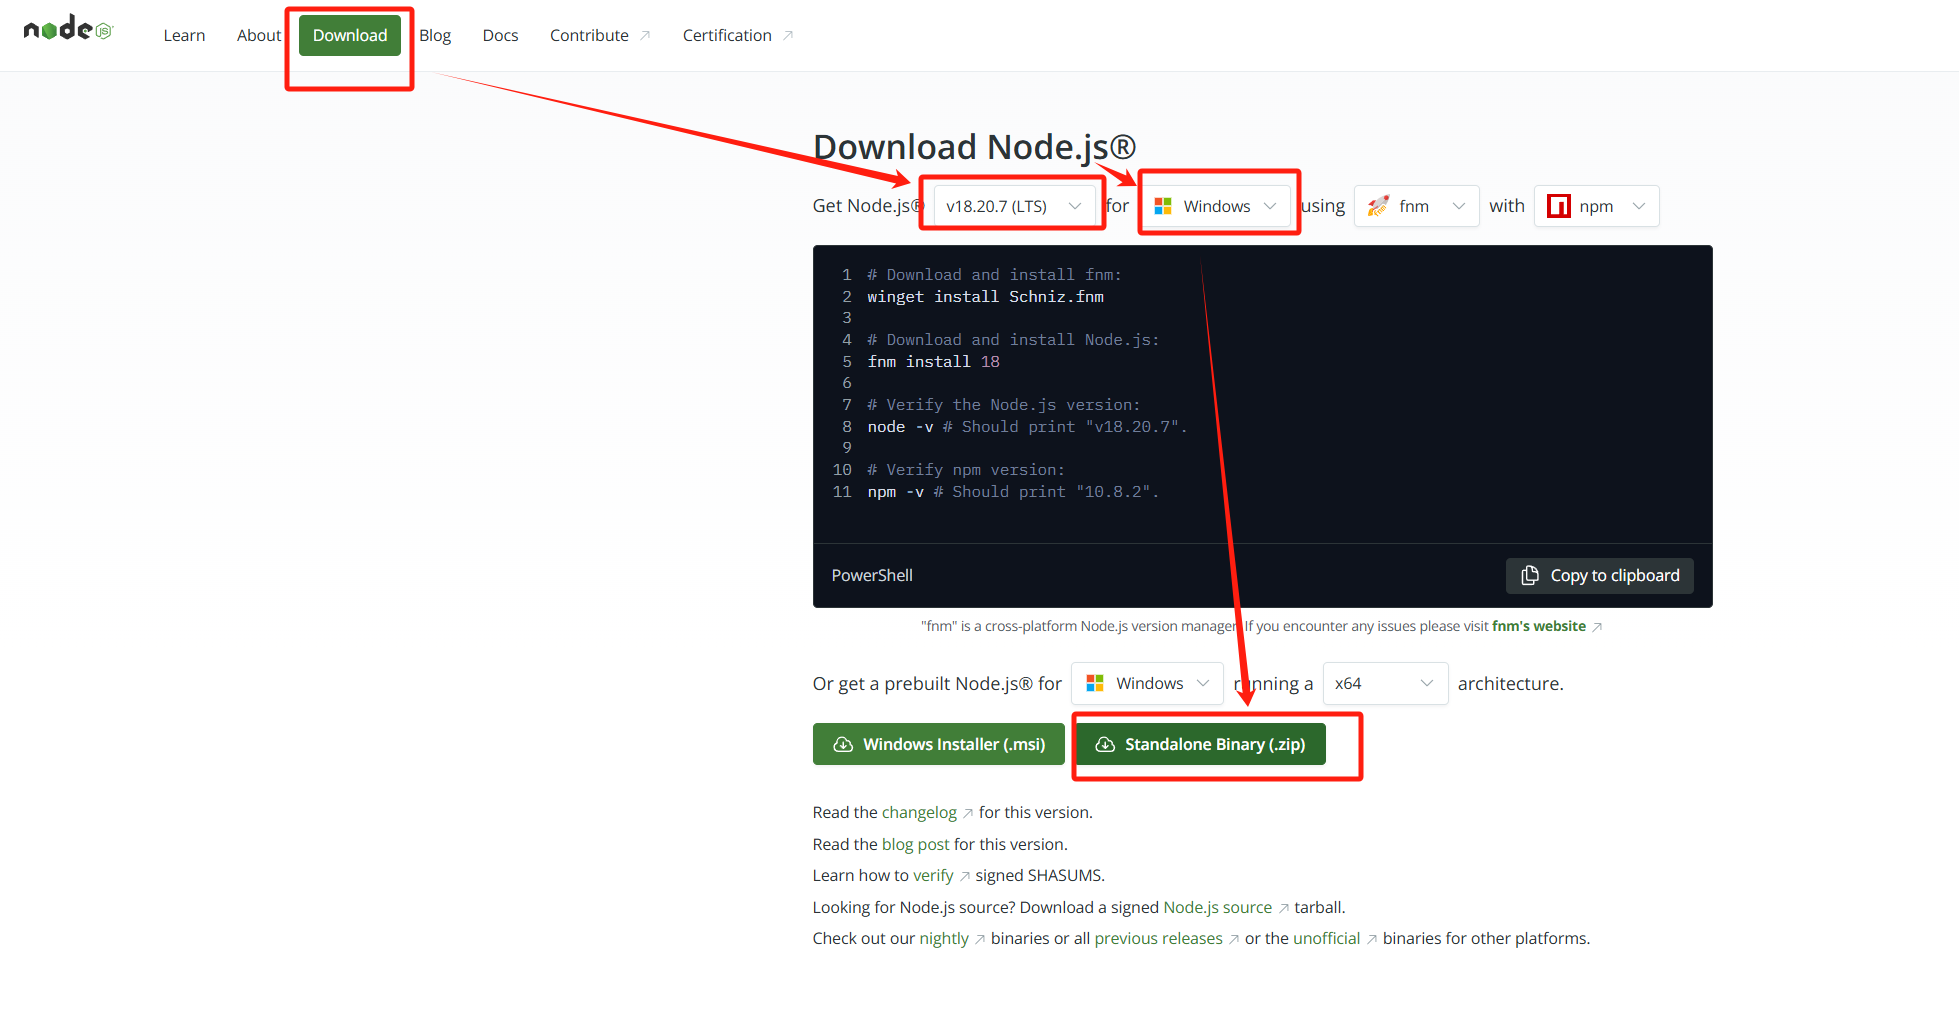Download the Windows Installer (.msi)
Viewport: 1959px width, 1029px height.
(937, 743)
